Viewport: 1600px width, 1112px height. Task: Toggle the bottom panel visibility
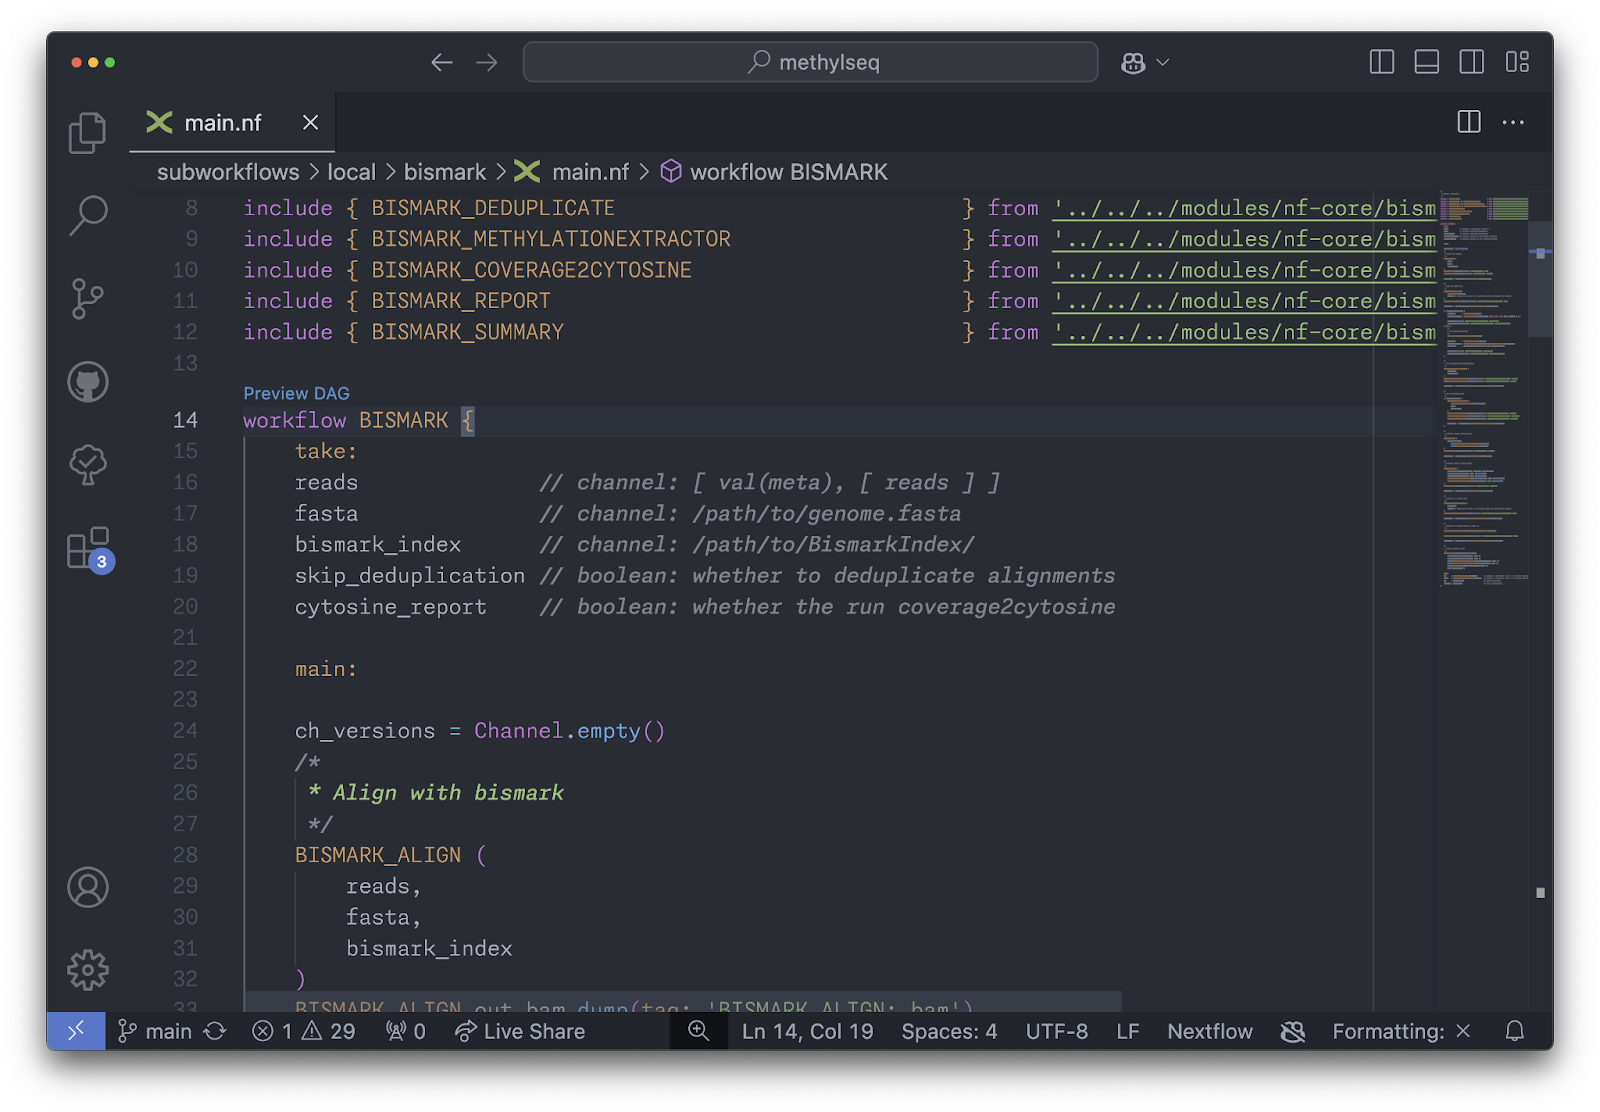tap(1426, 62)
